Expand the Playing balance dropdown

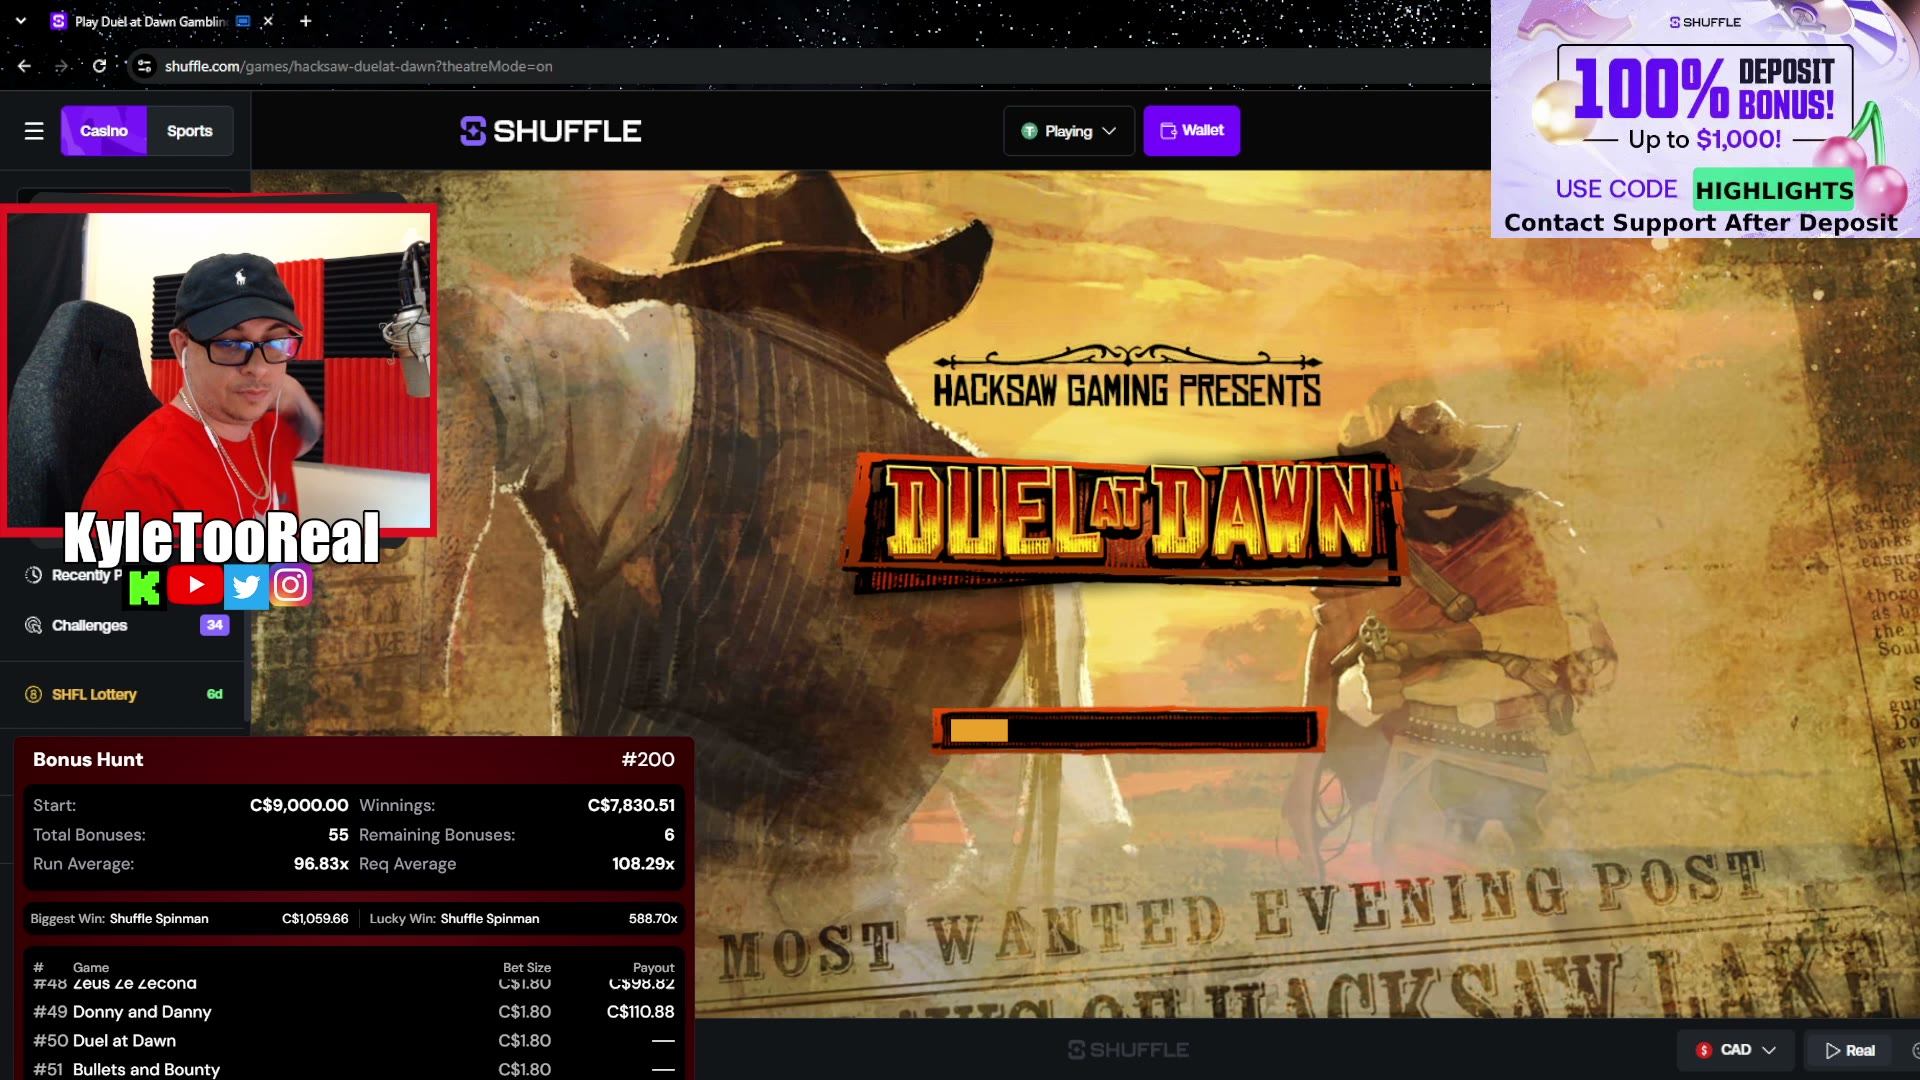click(1069, 131)
